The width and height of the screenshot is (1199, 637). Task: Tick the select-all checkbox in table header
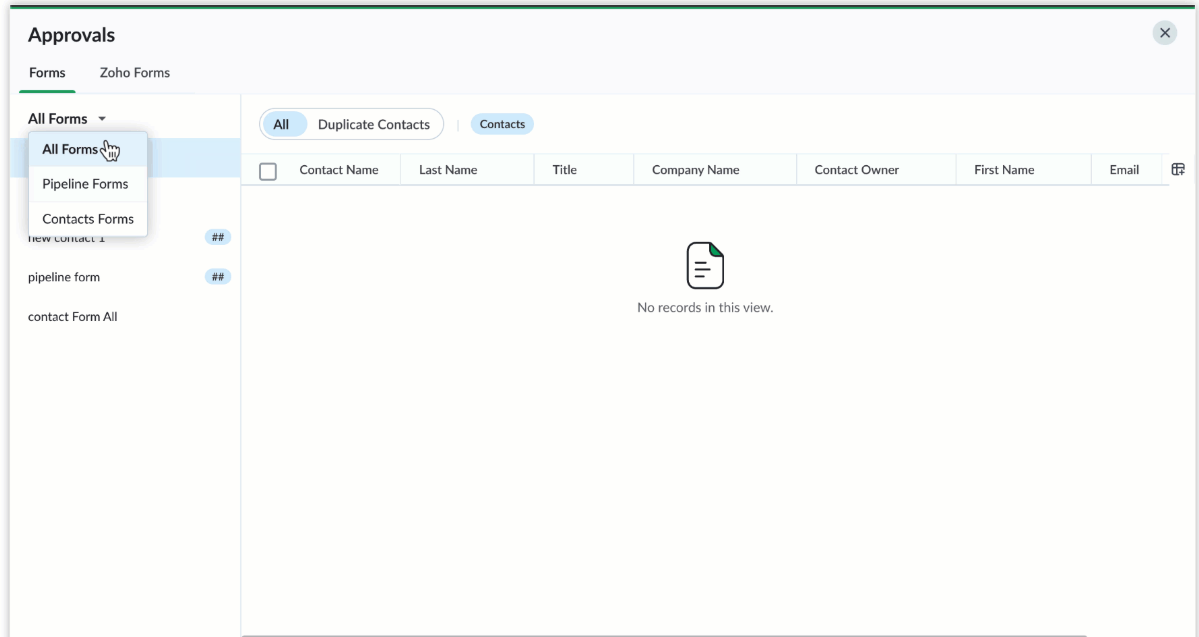pos(268,171)
